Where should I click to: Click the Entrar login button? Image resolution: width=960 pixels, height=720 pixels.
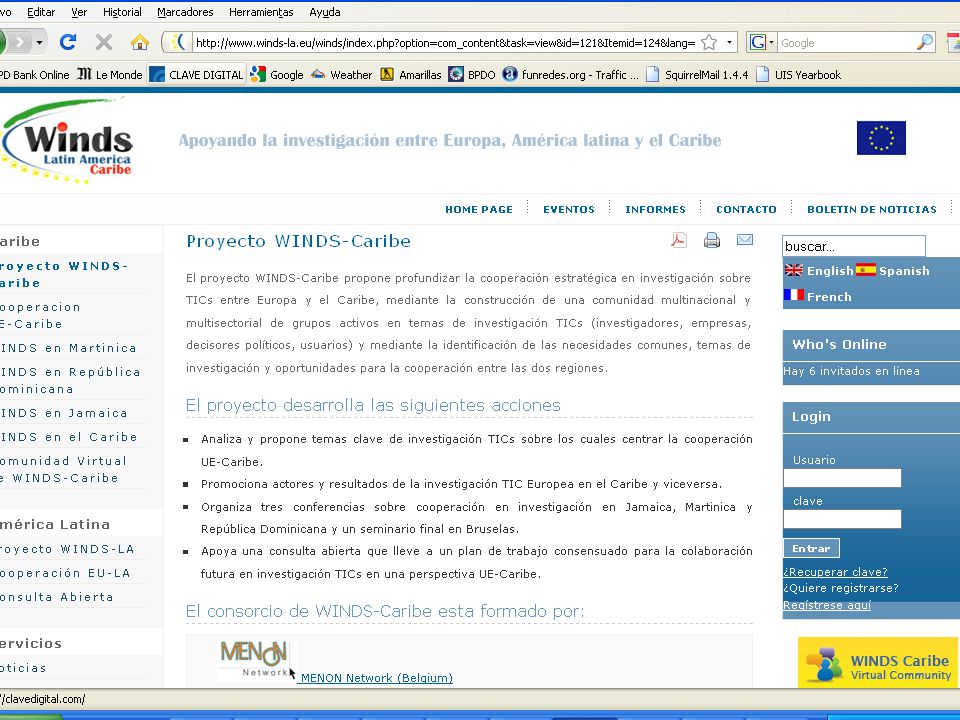point(811,548)
